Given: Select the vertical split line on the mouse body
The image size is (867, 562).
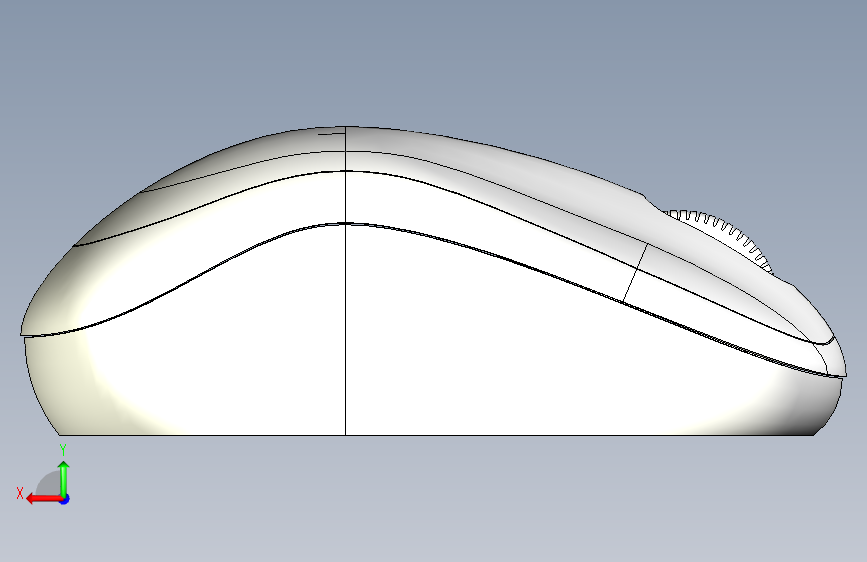Looking at the screenshot, I should tap(346, 281).
